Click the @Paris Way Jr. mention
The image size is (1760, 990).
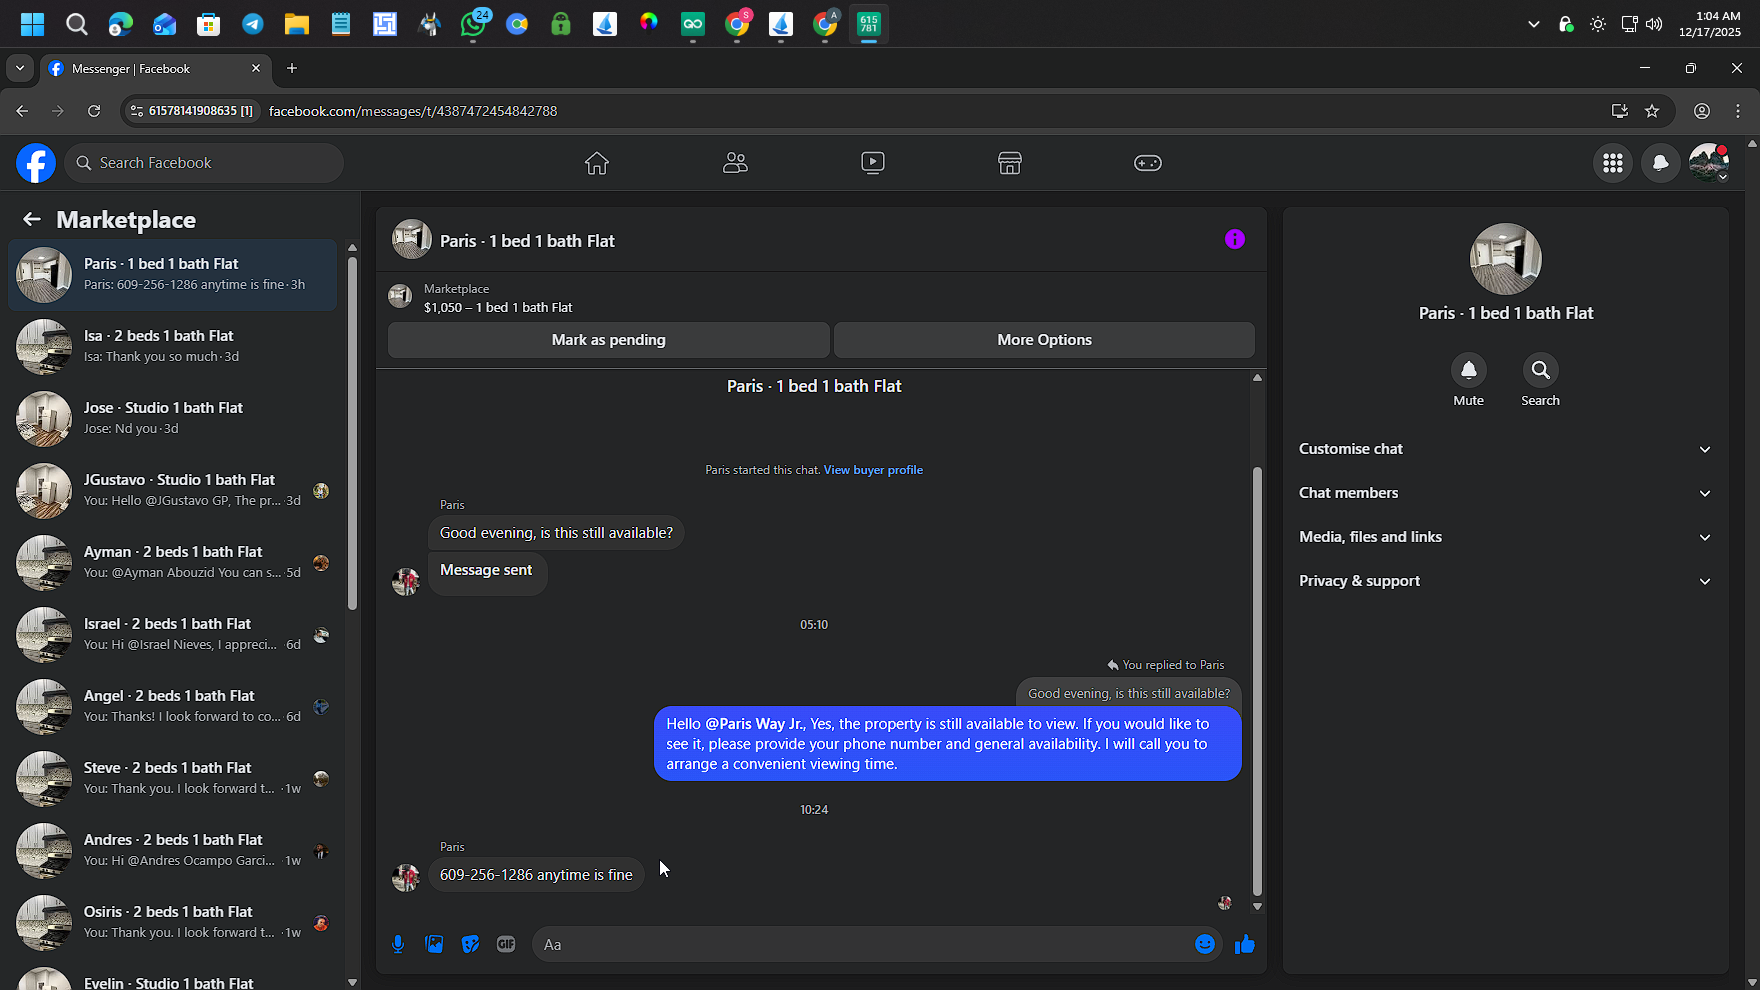click(755, 724)
